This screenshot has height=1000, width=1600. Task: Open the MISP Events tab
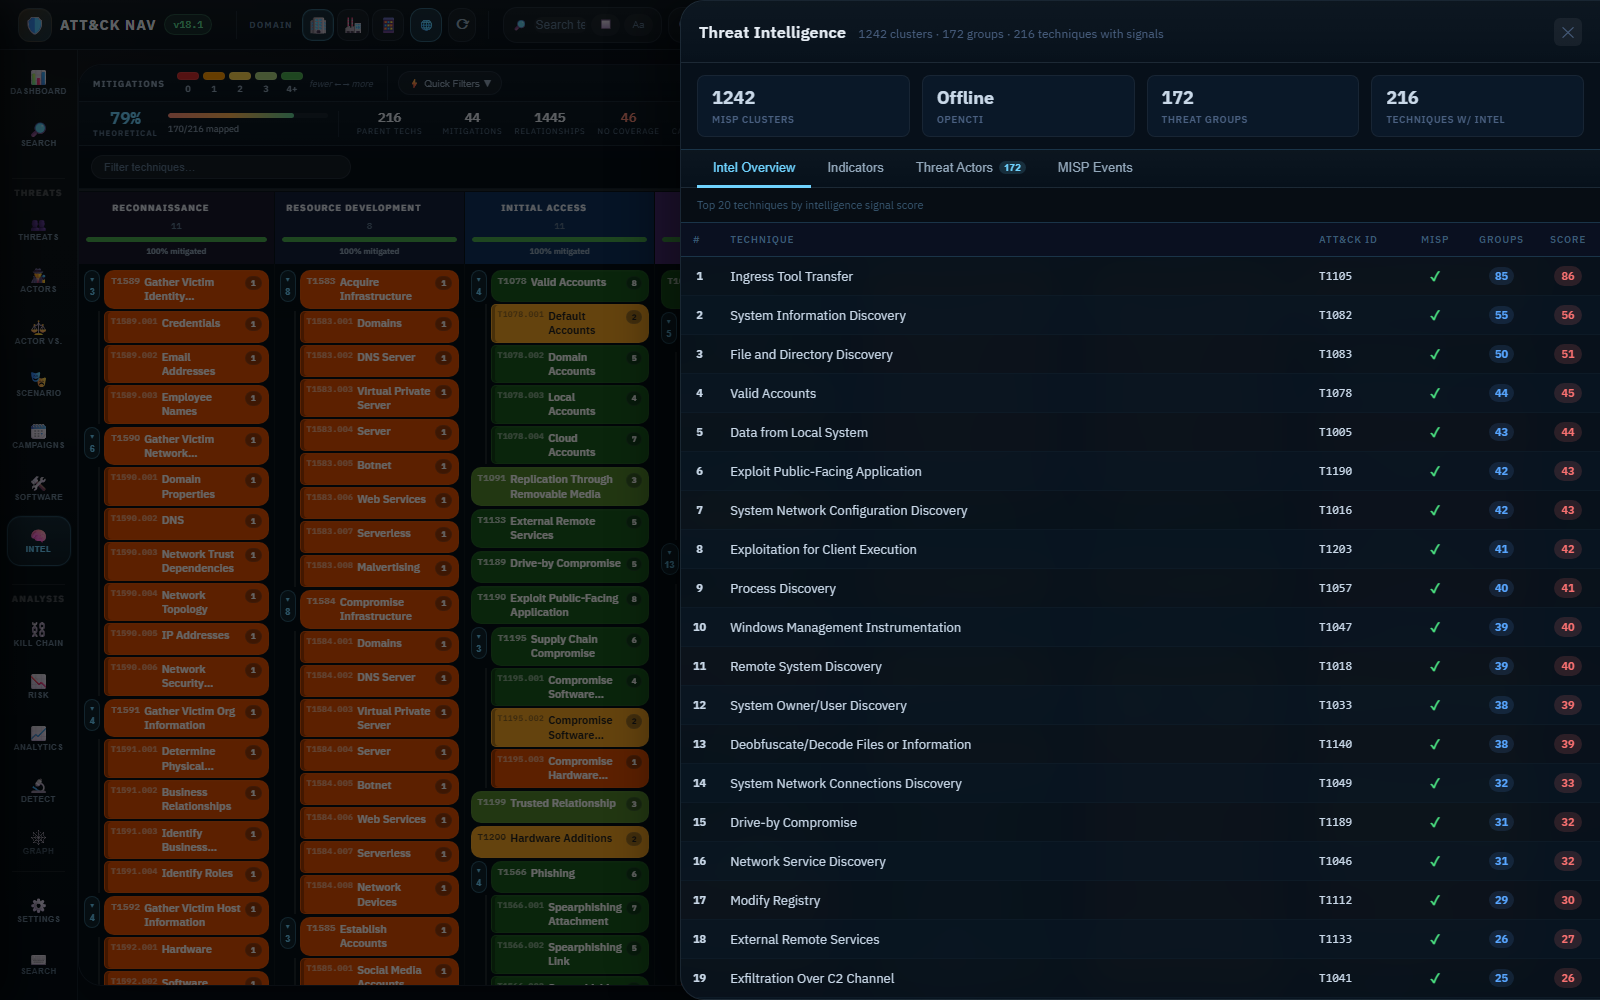tap(1095, 167)
